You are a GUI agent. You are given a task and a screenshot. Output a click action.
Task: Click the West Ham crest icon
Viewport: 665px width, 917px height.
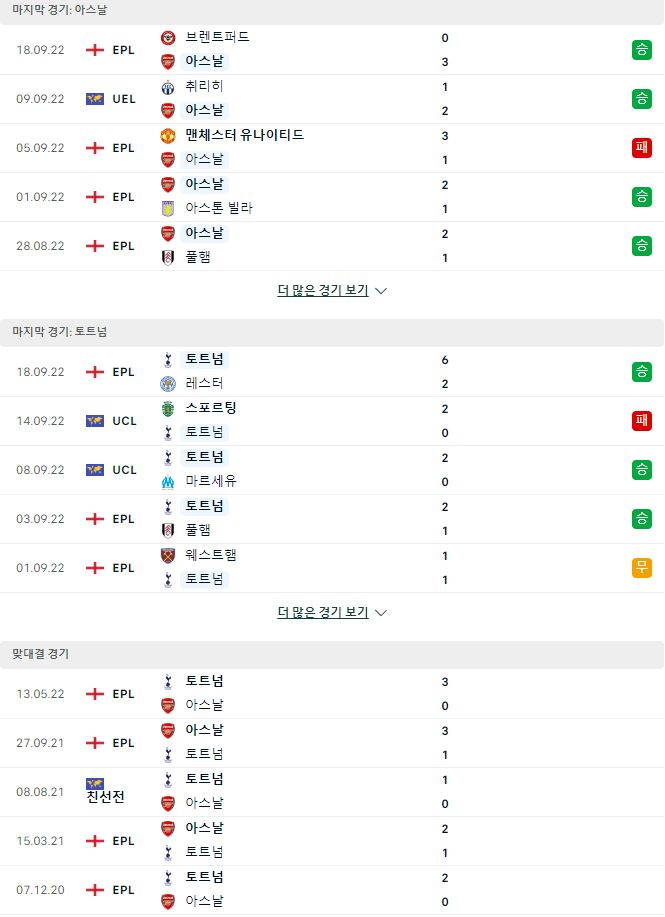point(168,556)
